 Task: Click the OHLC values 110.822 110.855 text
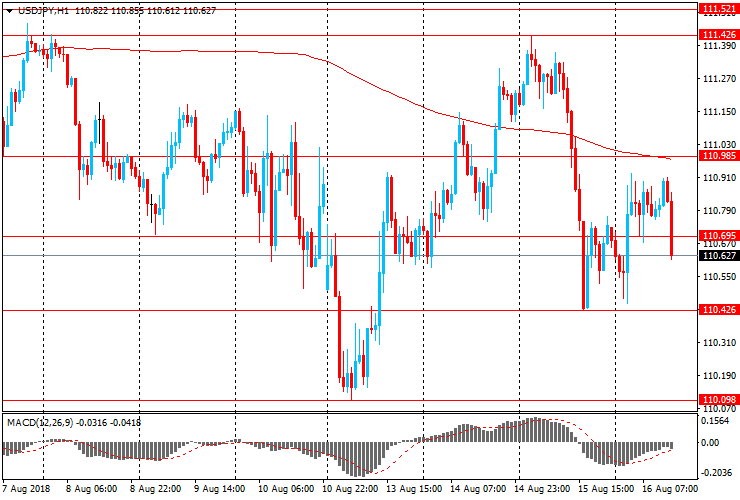point(109,10)
